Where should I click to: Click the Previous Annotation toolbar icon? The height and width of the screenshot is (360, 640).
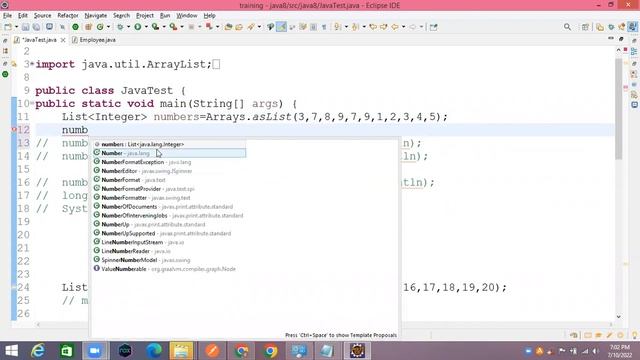pos(356,27)
